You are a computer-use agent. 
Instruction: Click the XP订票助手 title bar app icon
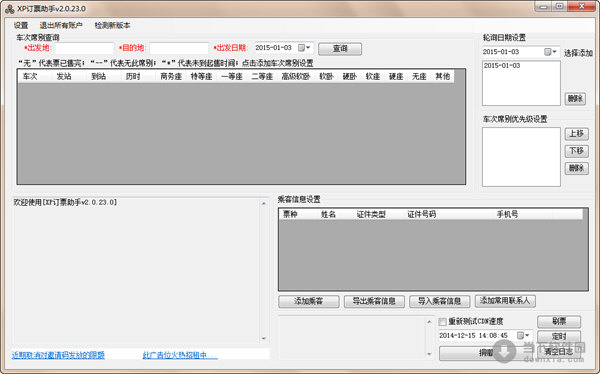click(10, 8)
